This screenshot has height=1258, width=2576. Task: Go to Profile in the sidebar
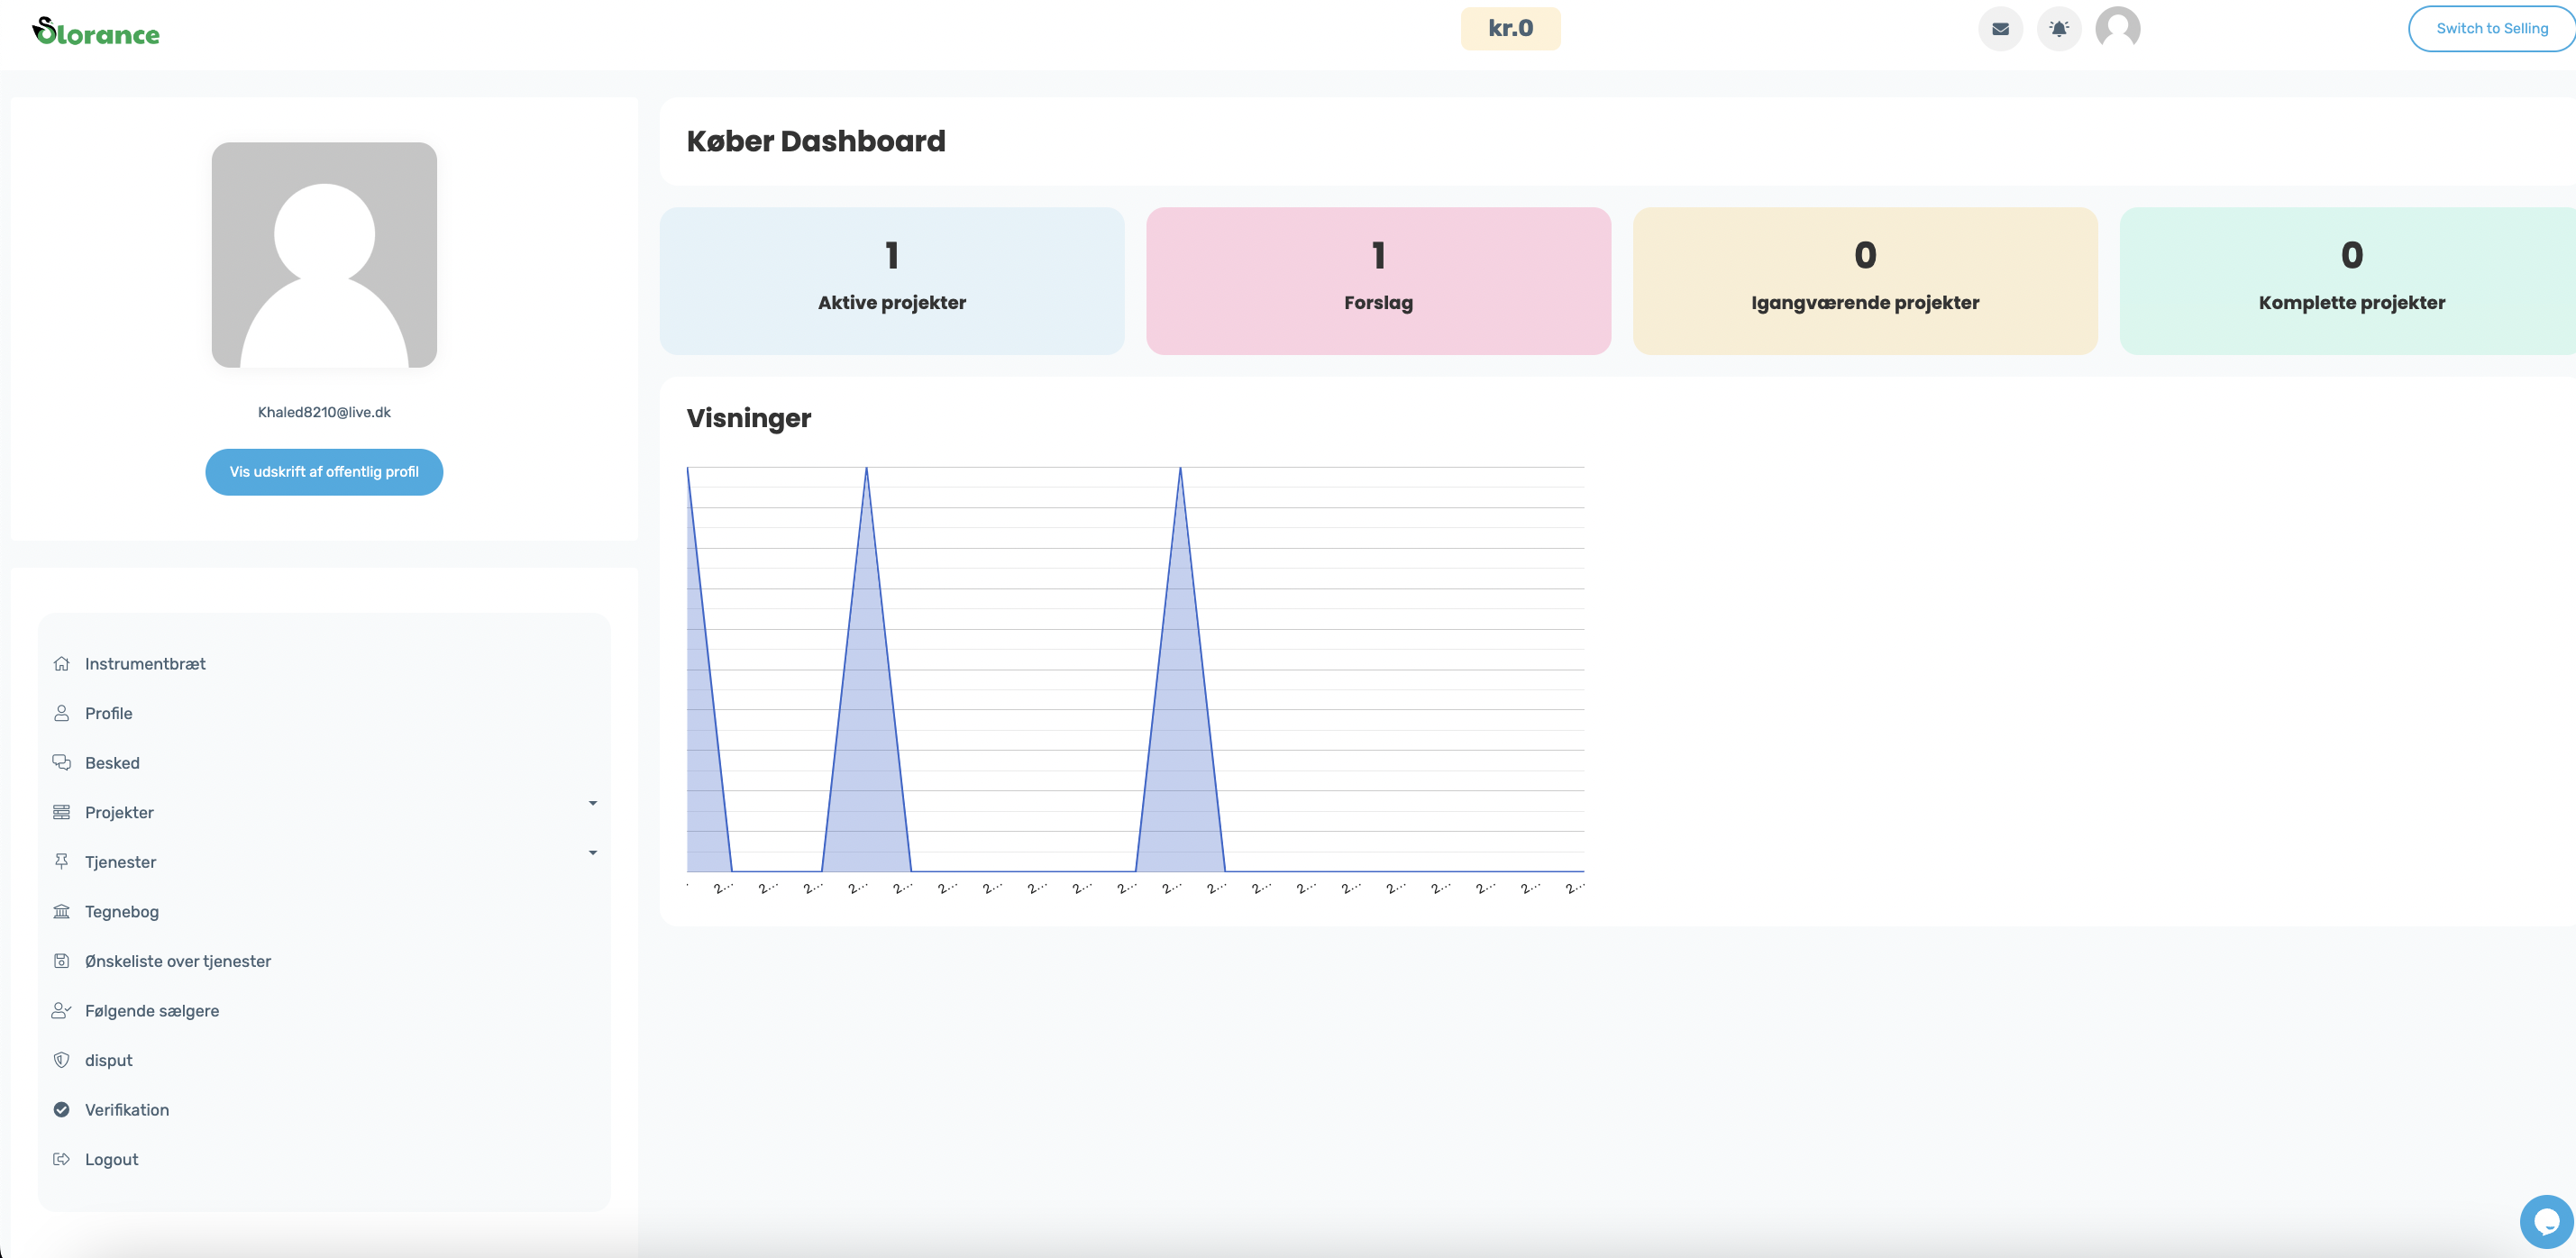pyautogui.click(x=109, y=713)
